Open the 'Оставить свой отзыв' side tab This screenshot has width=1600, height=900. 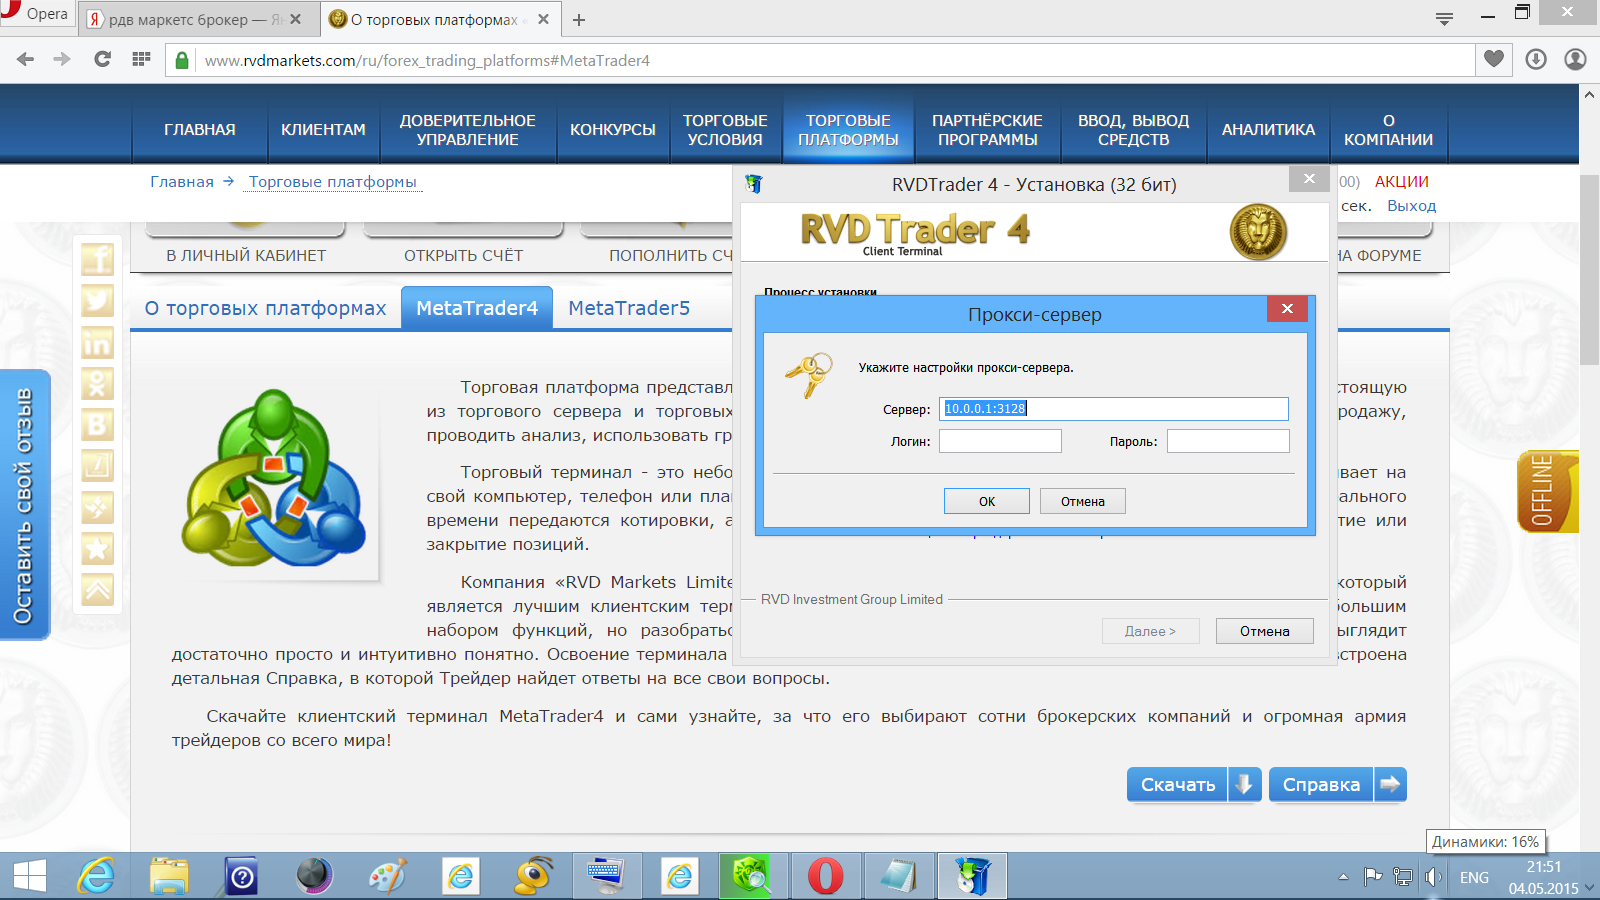[x=24, y=505]
